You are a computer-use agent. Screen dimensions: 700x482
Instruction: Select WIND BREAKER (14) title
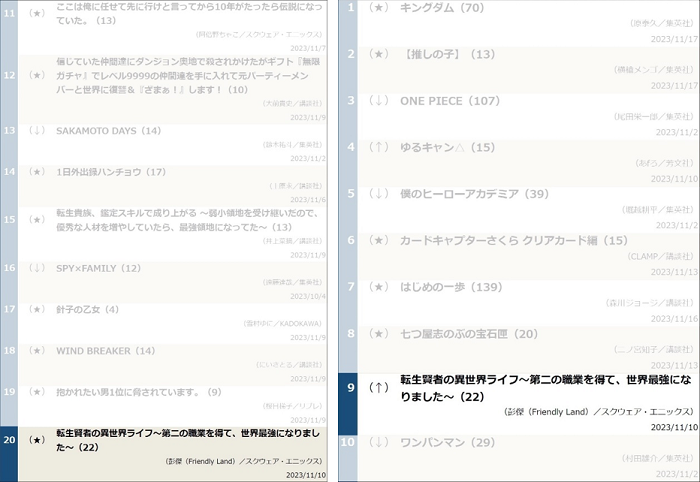pos(106,351)
